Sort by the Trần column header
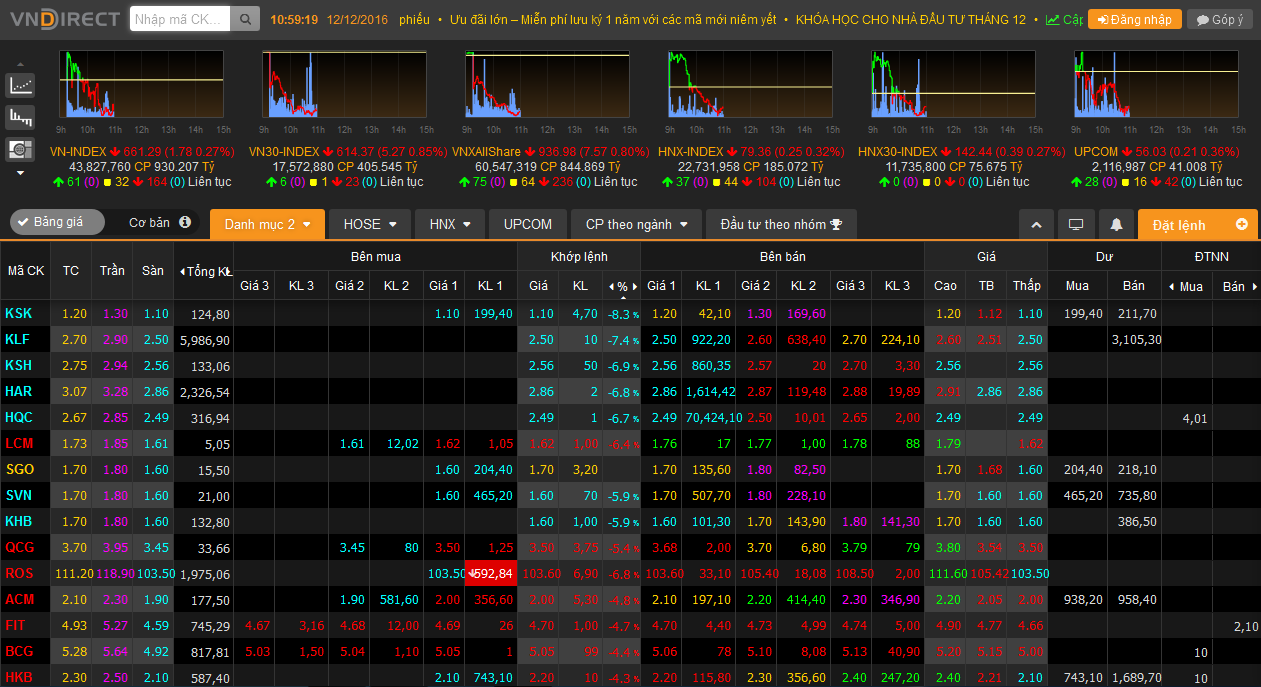The height and width of the screenshot is (687, 1261). pyautogui.click(x=112, y=271)
